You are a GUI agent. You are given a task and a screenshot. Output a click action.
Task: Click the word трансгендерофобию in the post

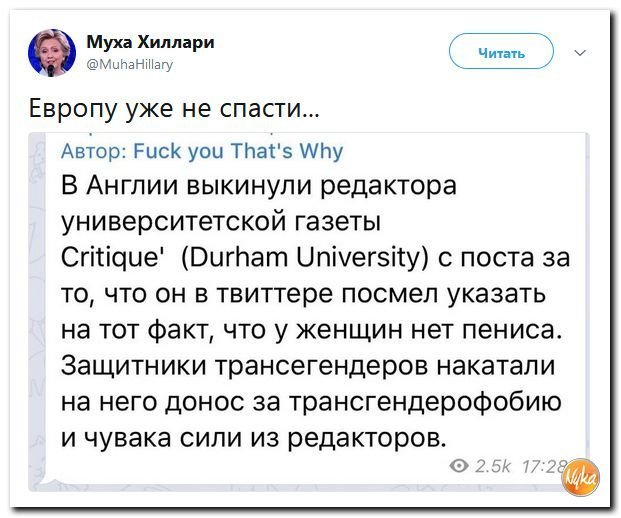pos(426,402)
